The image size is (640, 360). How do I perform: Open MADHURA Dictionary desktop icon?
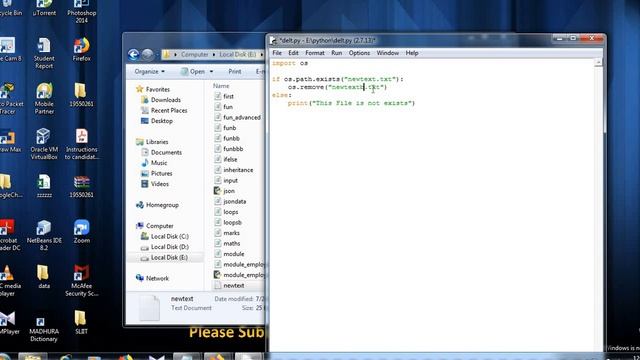coord(44,329)
